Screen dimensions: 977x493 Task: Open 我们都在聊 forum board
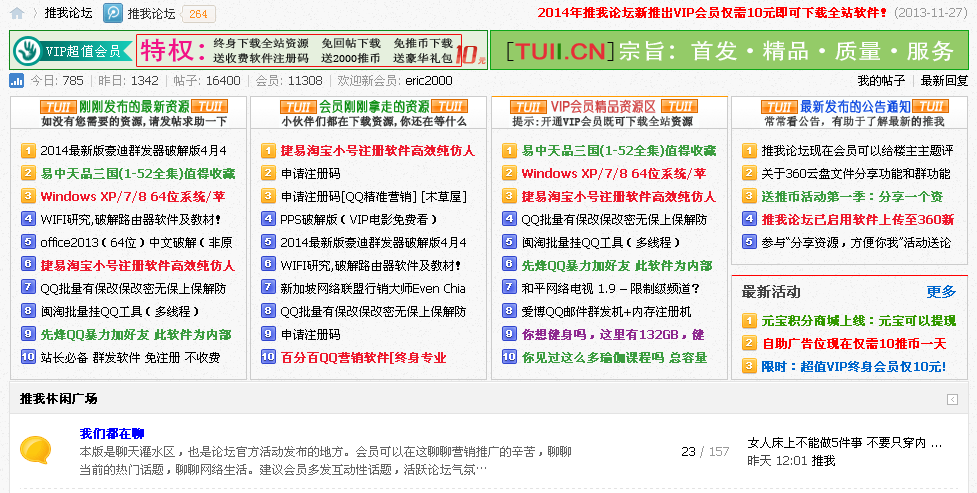(112, 433)
